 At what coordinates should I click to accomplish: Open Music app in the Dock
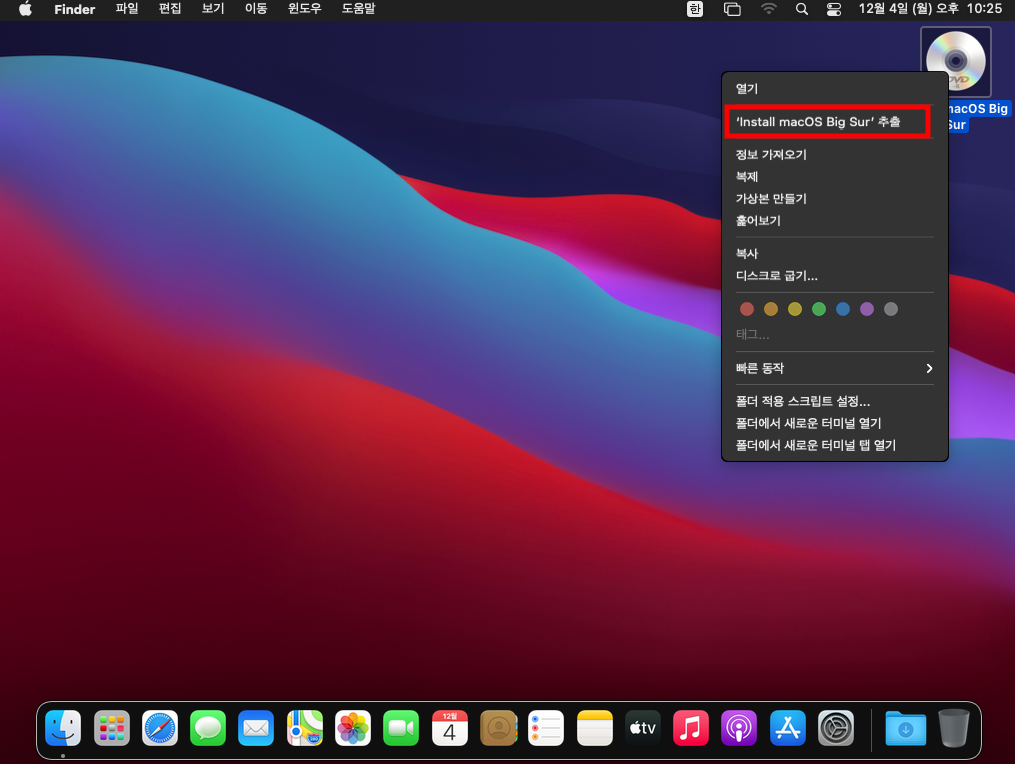[x=691, y=728]
